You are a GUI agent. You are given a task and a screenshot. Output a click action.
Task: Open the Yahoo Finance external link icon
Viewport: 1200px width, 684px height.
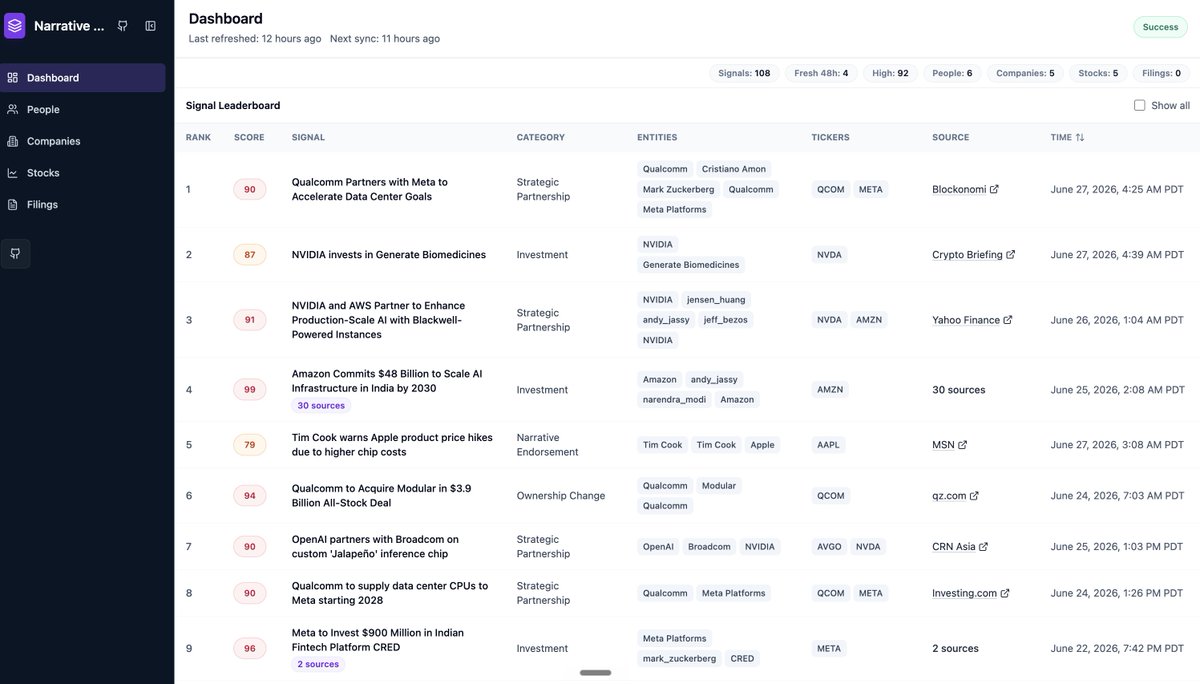[1008, 320]
